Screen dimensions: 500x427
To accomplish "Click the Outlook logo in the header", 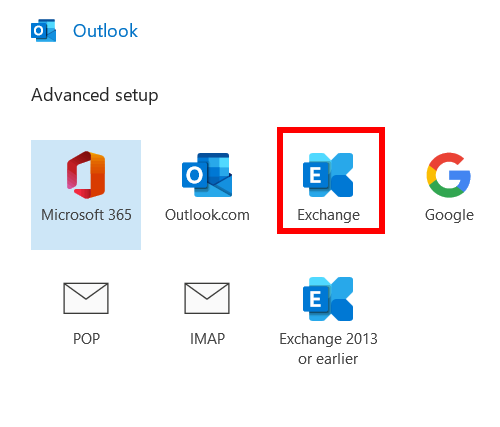I will tap(43, 30).
